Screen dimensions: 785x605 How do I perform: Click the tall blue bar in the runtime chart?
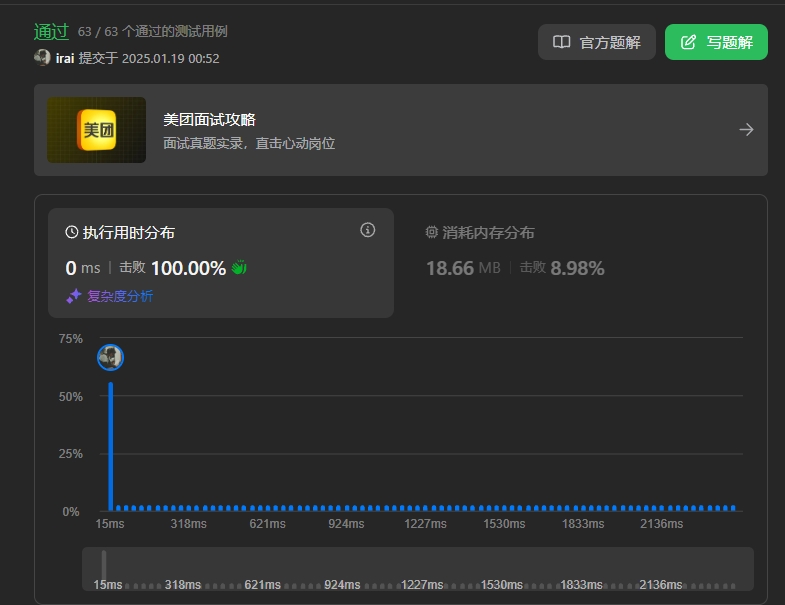click(111, 447)
